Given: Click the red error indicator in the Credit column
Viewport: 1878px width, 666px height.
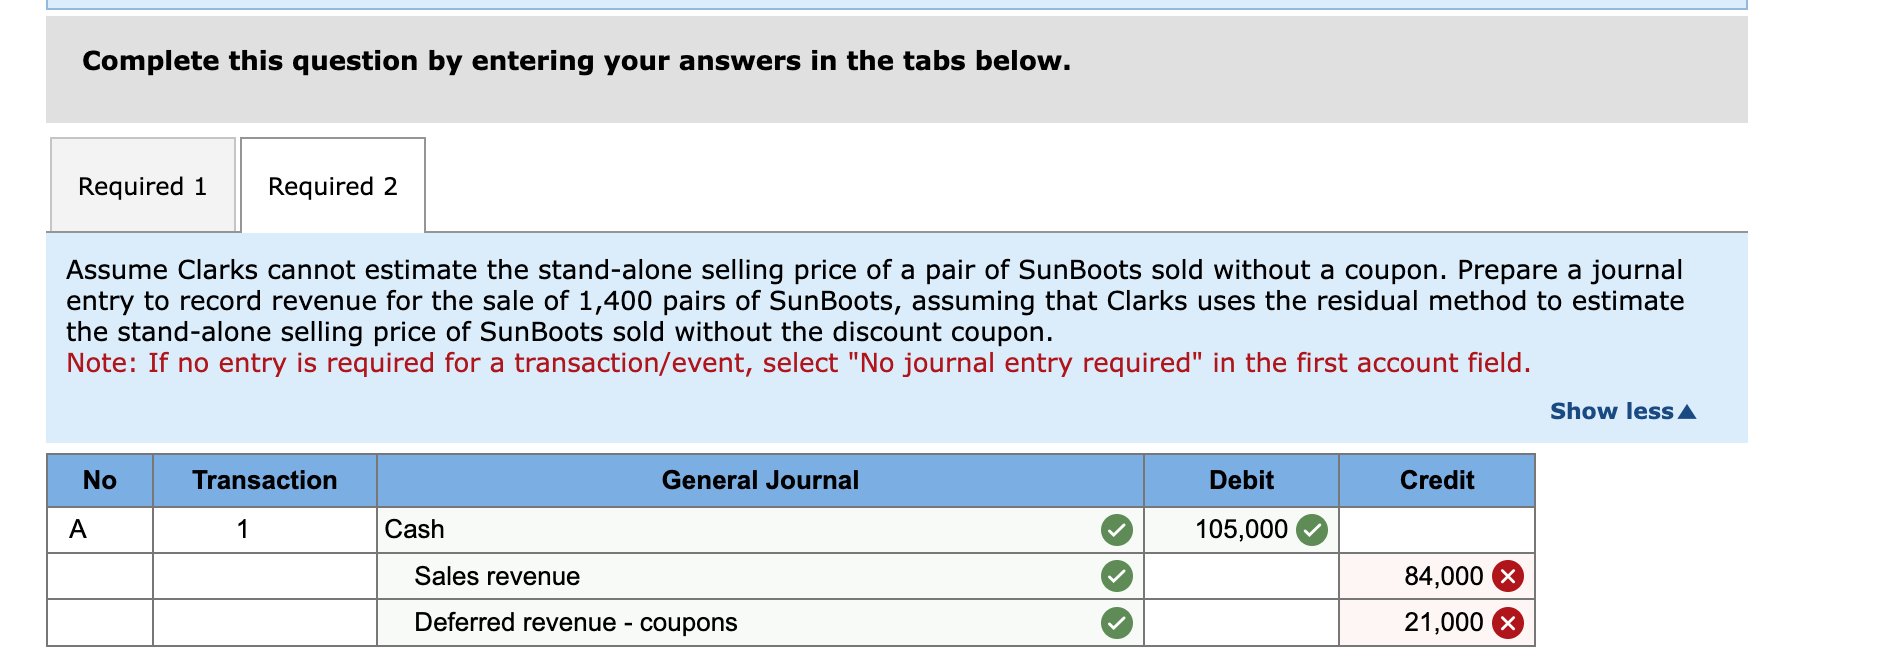Looking at the screenshot, I should pos(1506,576).
